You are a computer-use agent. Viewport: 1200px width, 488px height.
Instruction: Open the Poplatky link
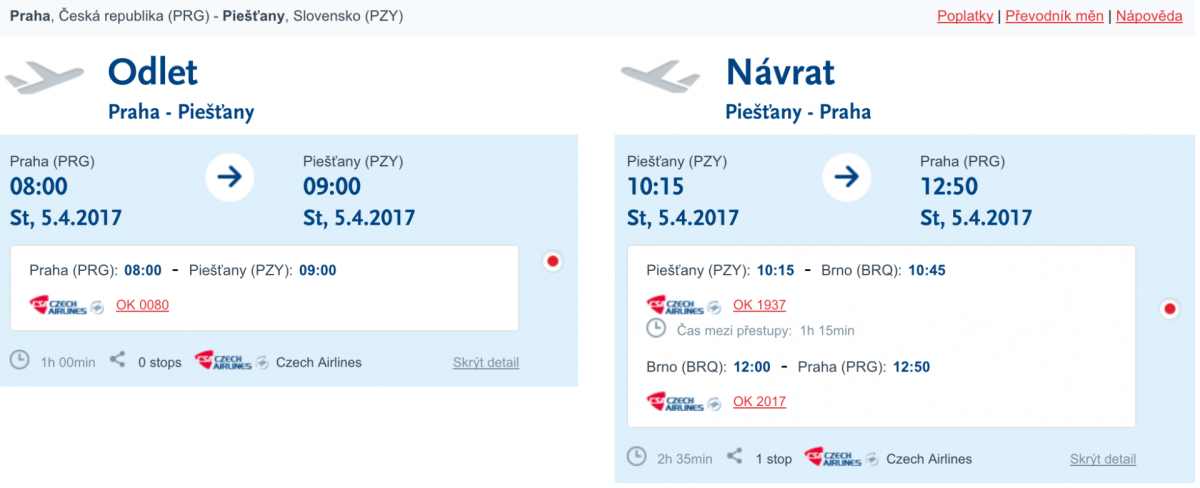click(965, 16)
